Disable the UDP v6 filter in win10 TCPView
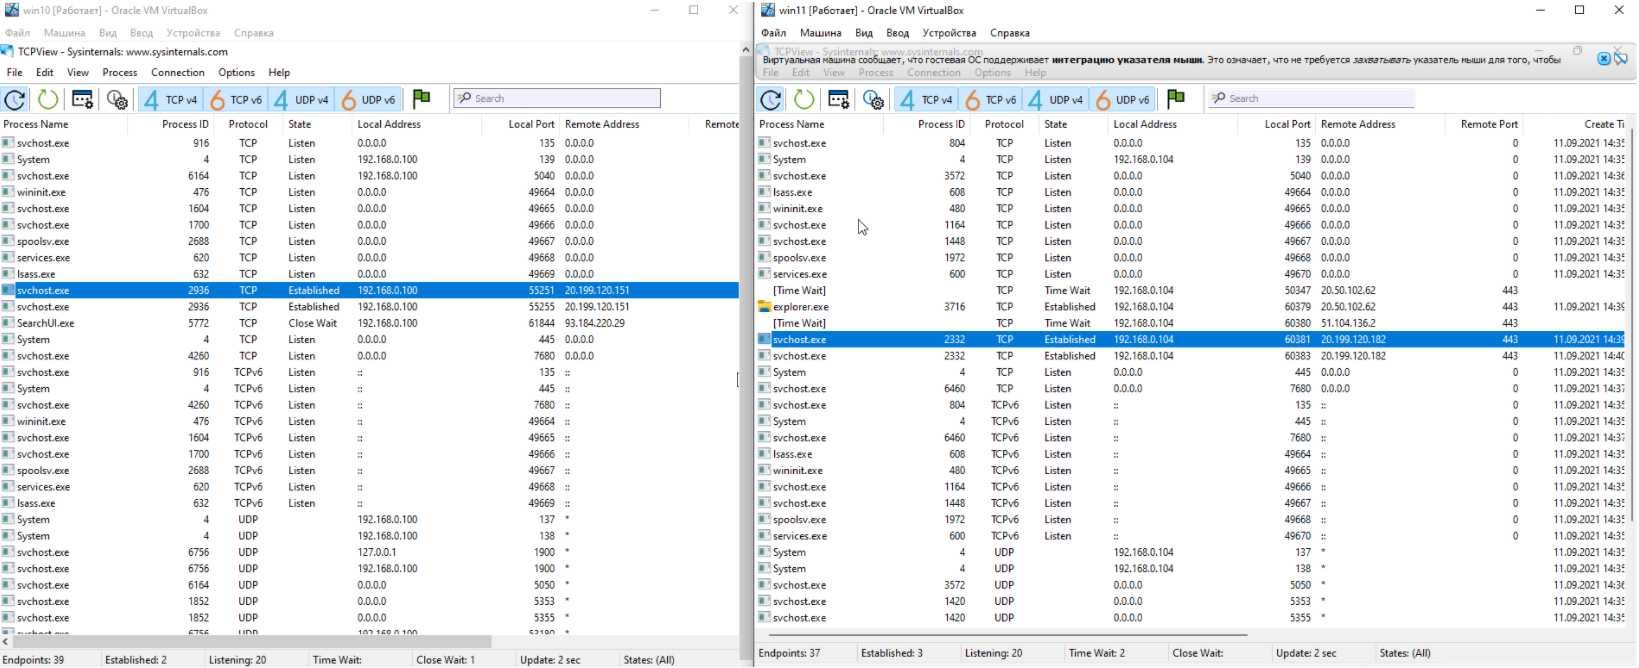This screenshot has height=668, width=1639. tap(369, 99)
